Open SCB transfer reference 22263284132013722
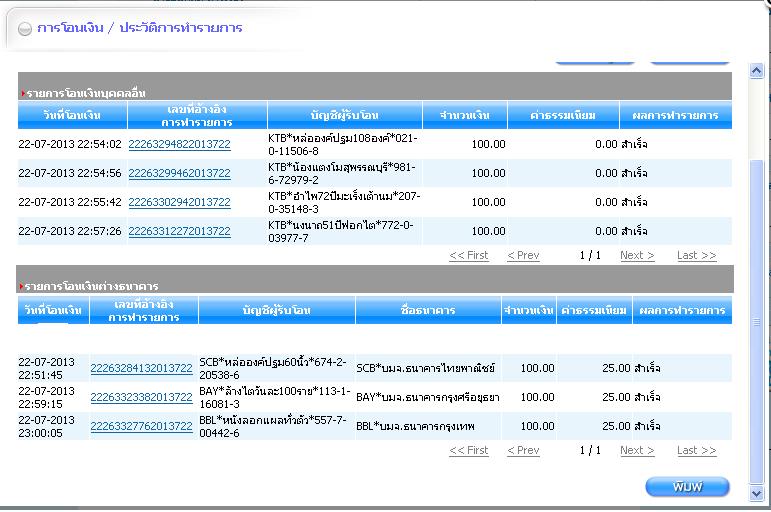 point(141,368)
